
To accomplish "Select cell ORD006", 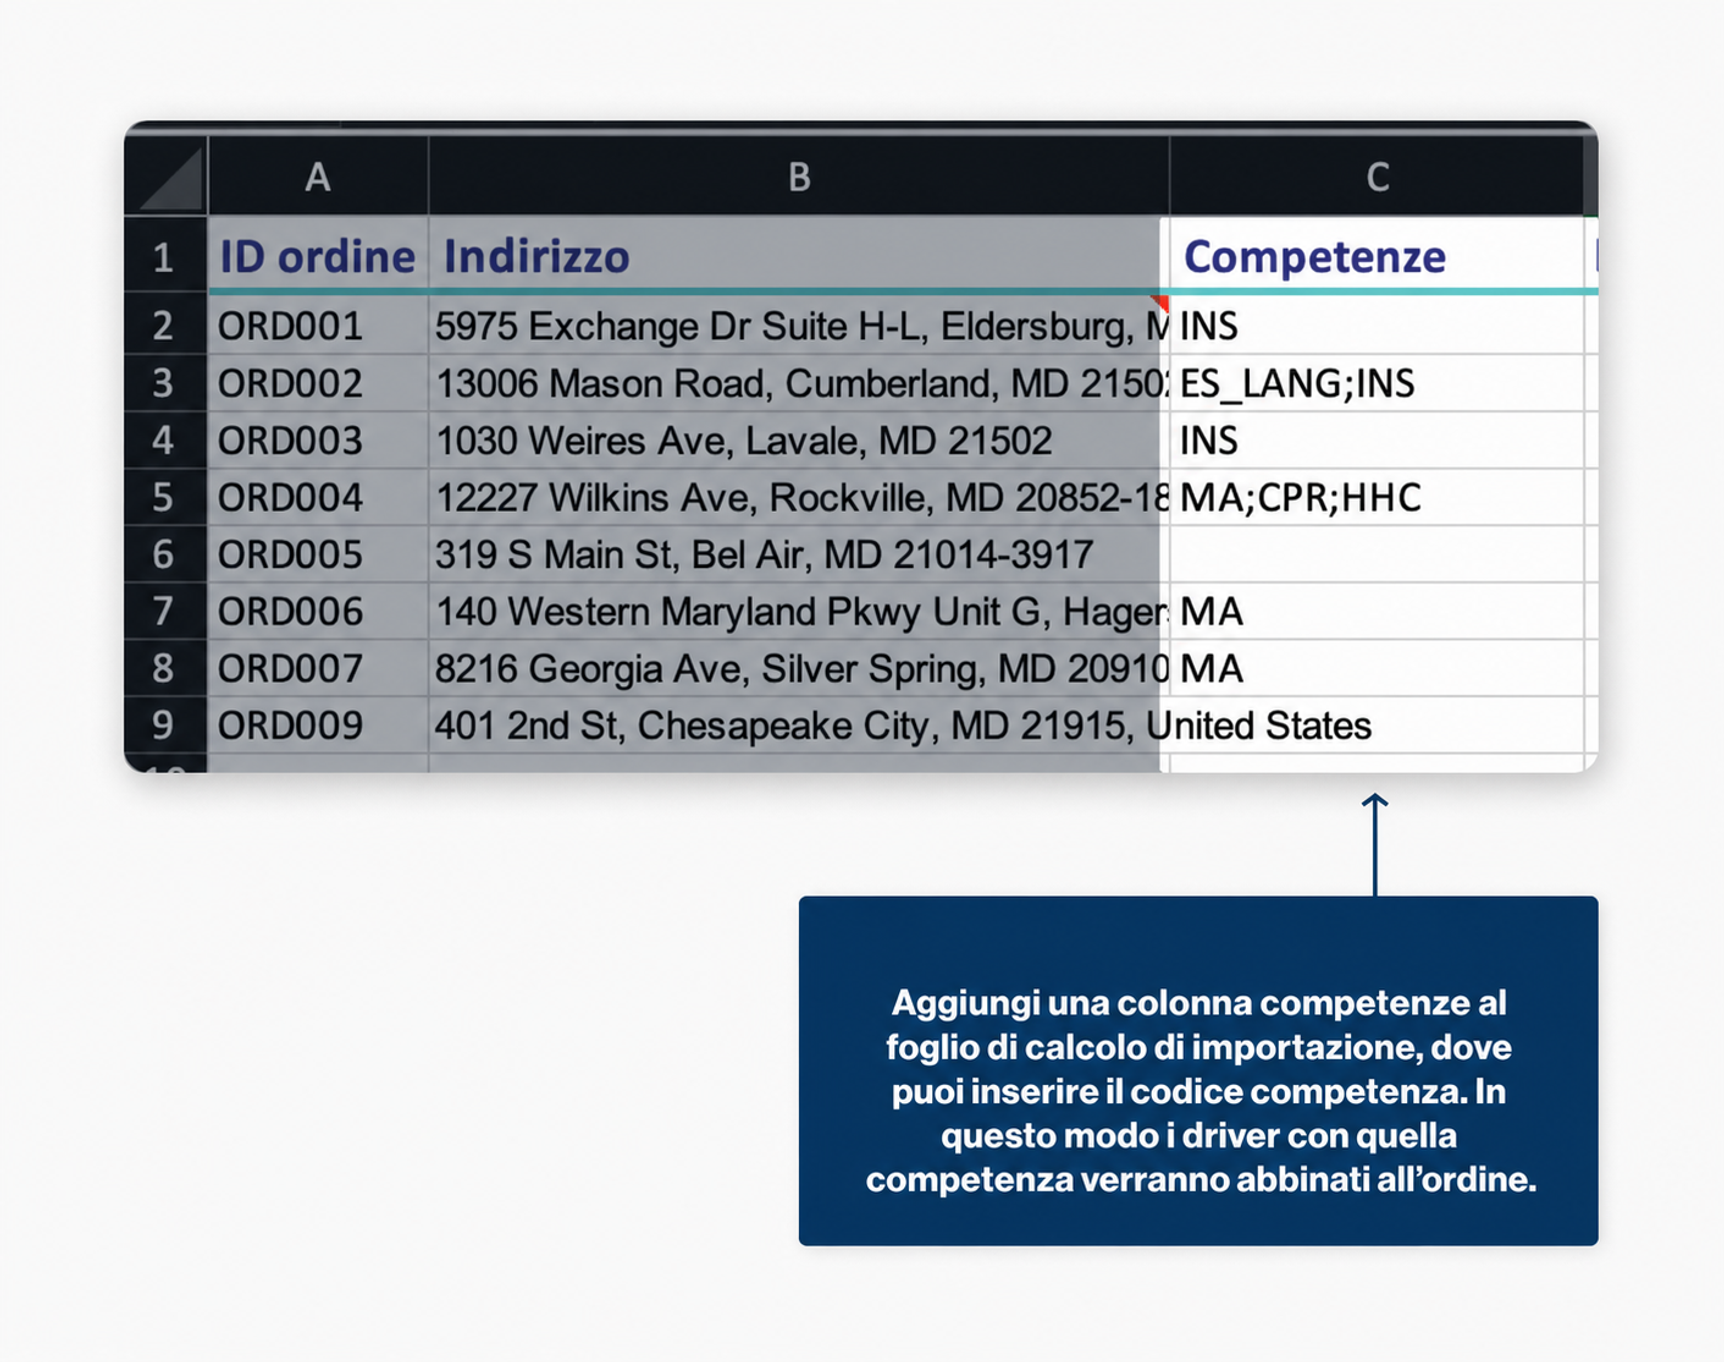I will pos(318,611).
